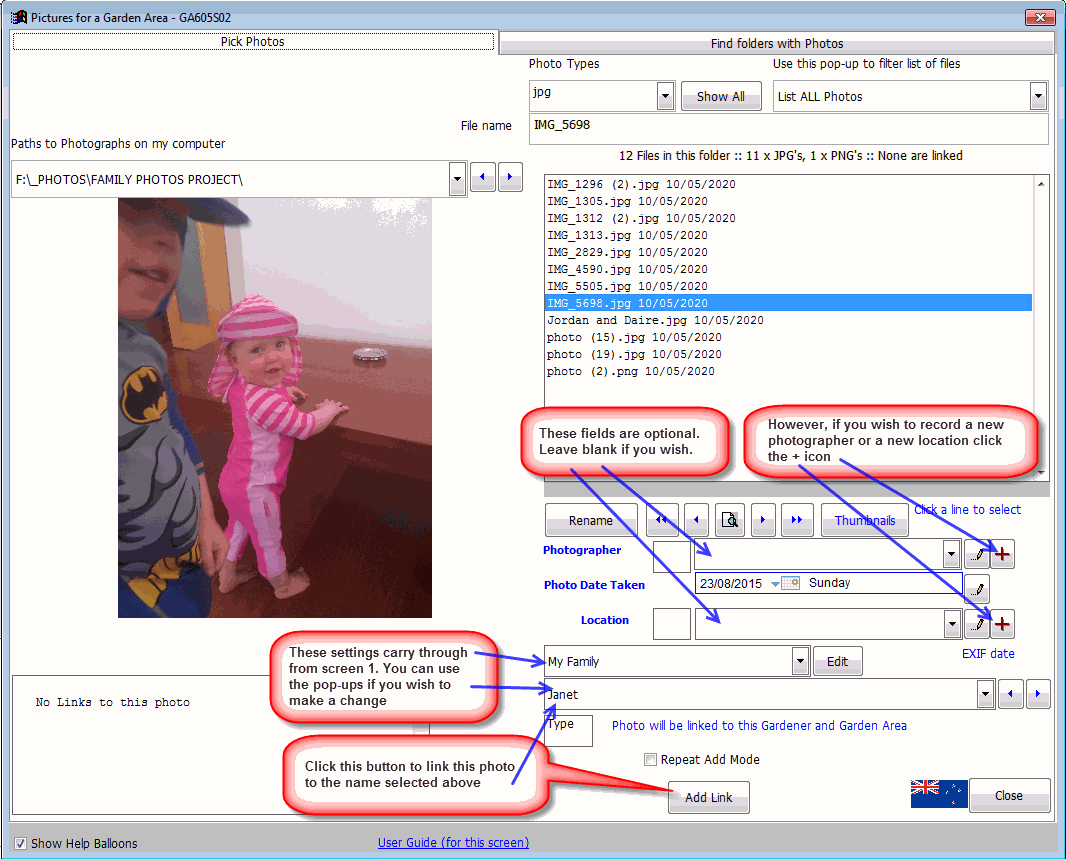This screenshot has height=859, width=1066.
Task: Select IMG_1312 (2).jpg in the file list
Action: tap(789, 218)
